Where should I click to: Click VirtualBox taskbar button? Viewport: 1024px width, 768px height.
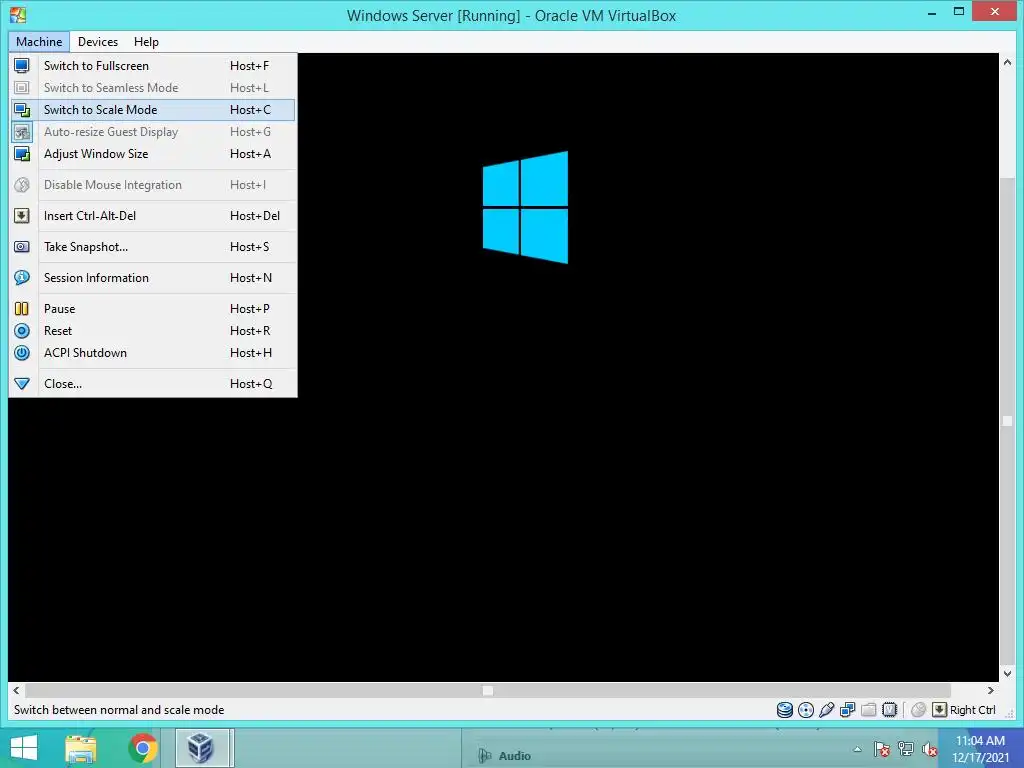[x=204, y=748]
